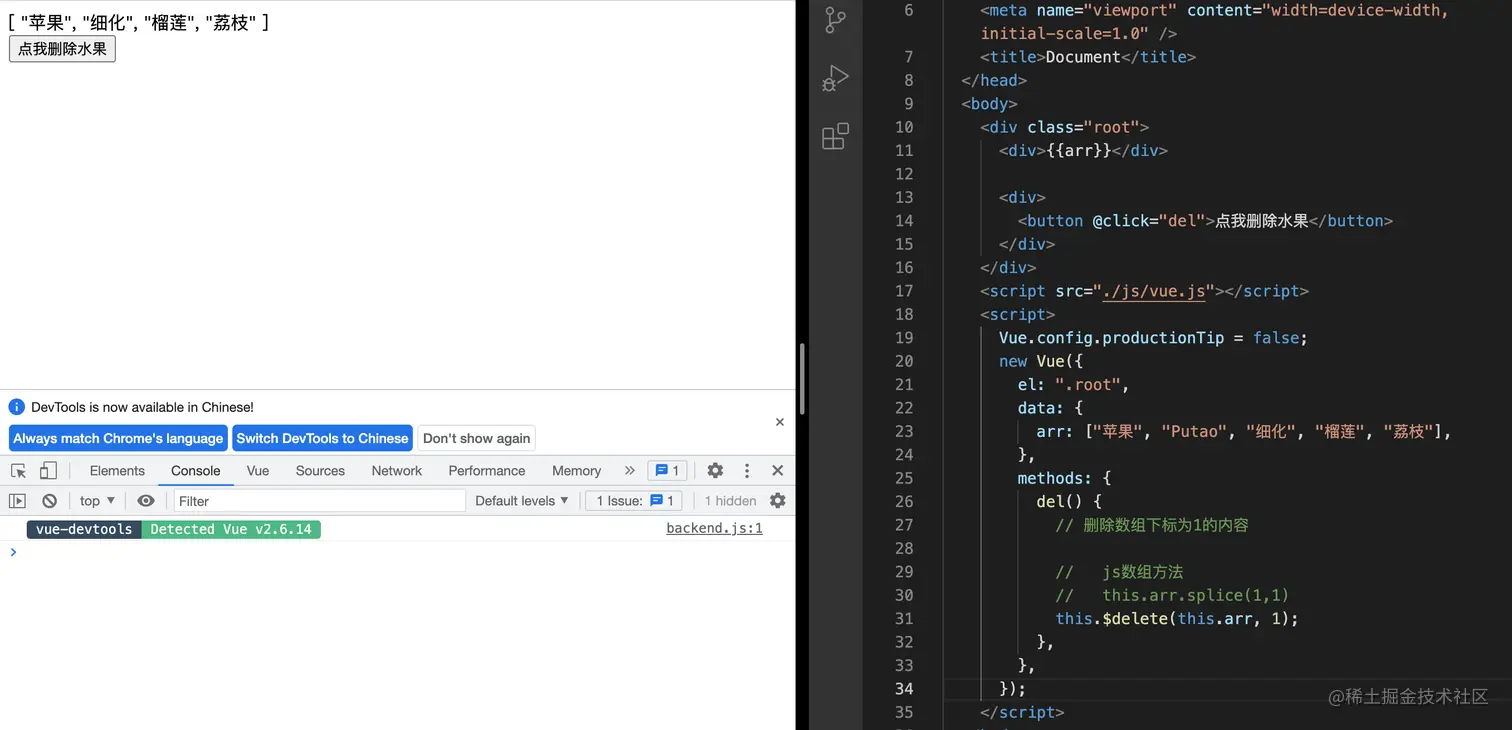Toggle the device toolbar icon
Viewport: 1512px width, 730px height.
48,471
